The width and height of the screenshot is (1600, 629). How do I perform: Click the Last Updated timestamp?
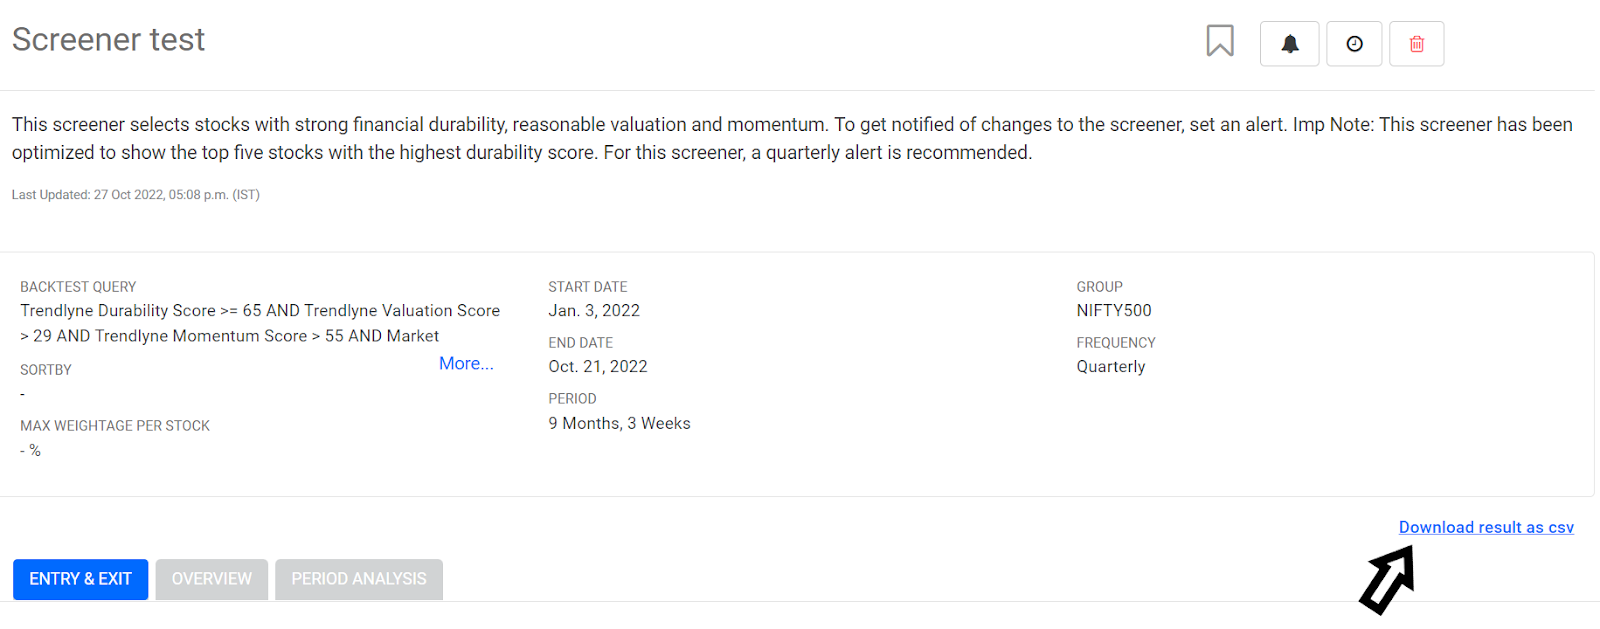click(136, 195)
